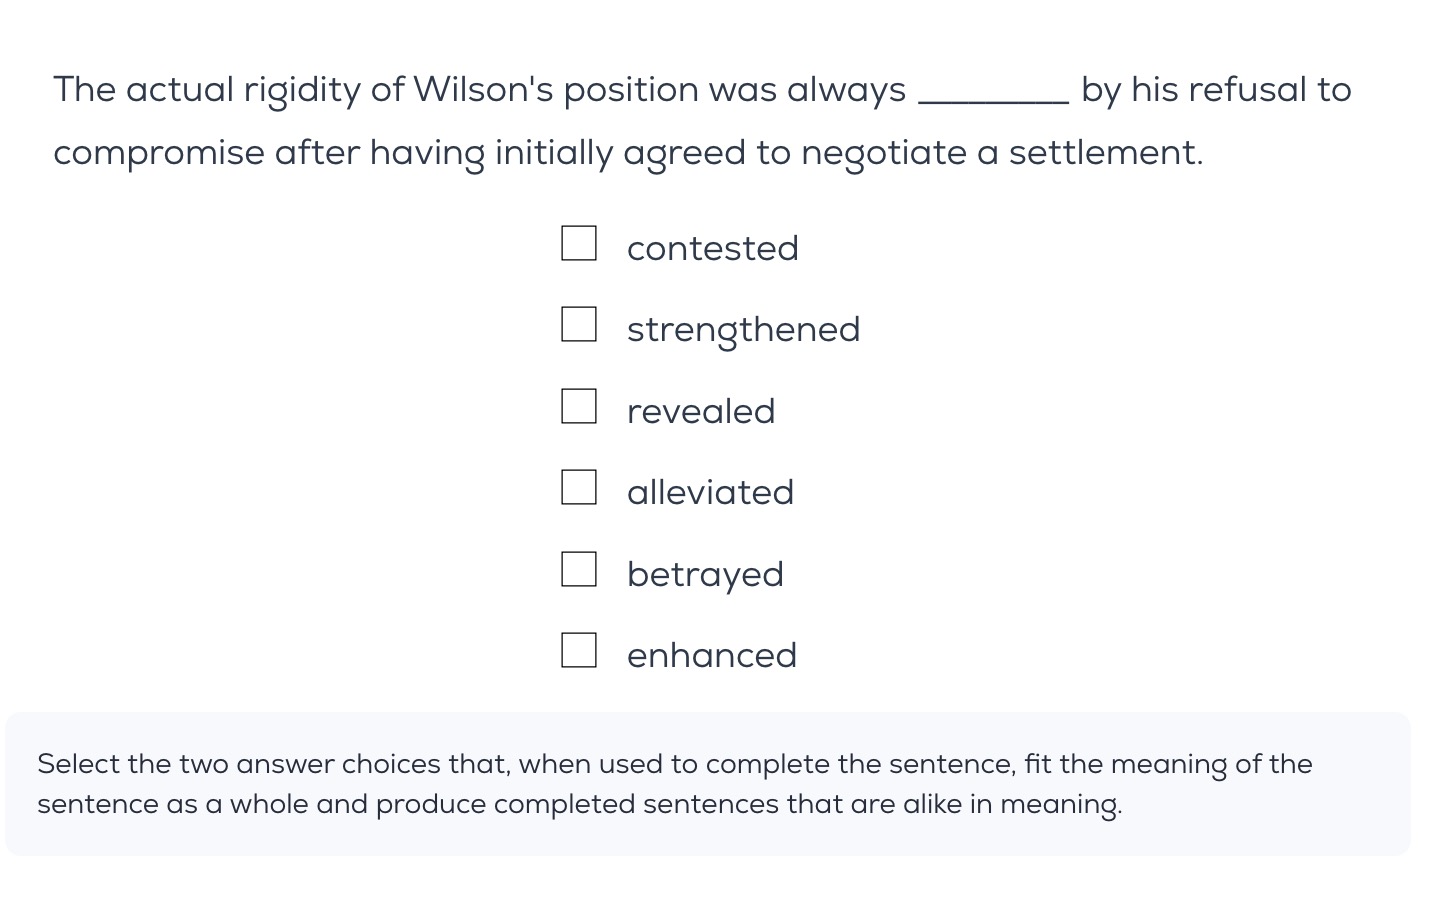Click the answer label text "contested"
1448x900 pixels.
712,248
